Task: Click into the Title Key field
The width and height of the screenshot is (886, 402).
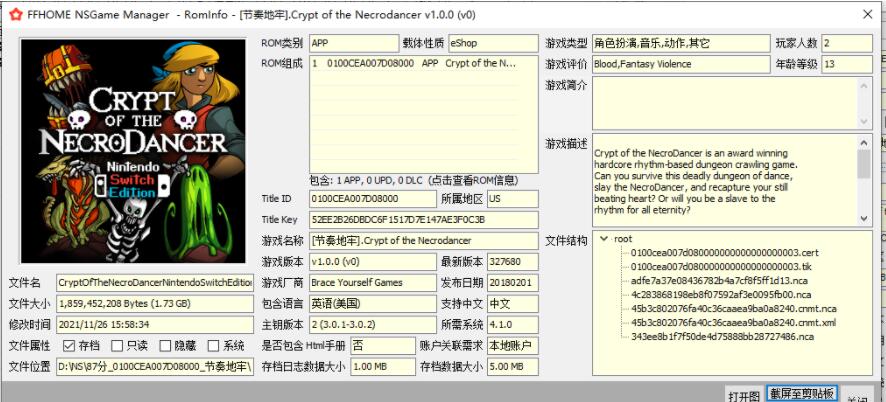Action: click(x=423, y=220)
